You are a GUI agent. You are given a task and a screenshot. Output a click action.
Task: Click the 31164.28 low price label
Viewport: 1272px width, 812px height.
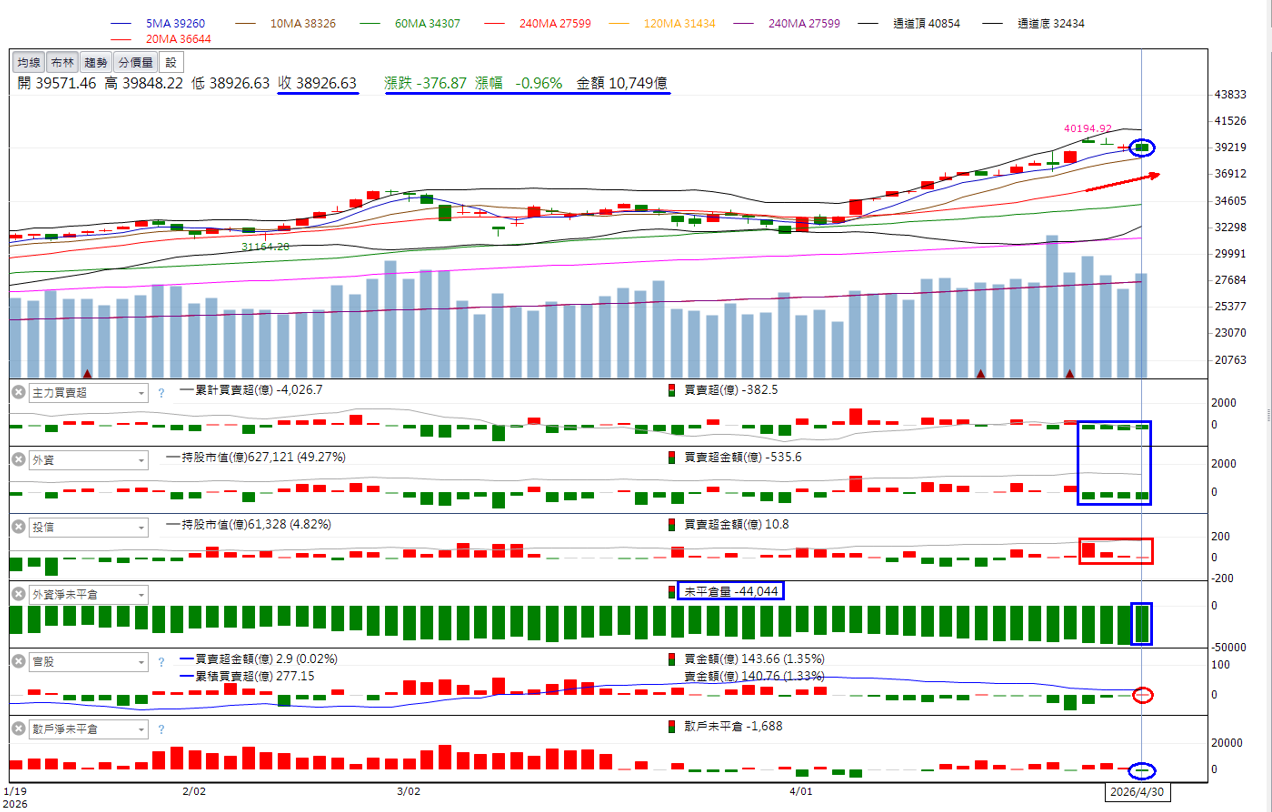(265, 246)
